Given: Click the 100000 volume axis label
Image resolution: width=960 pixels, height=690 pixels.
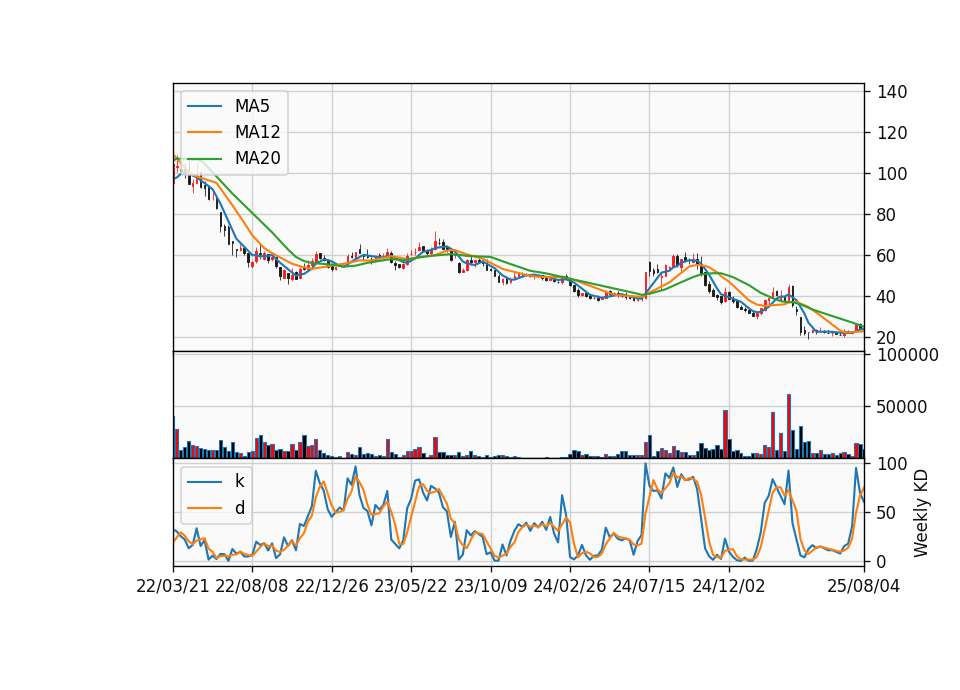Looking at the screenshot, I should coord(908,355).
